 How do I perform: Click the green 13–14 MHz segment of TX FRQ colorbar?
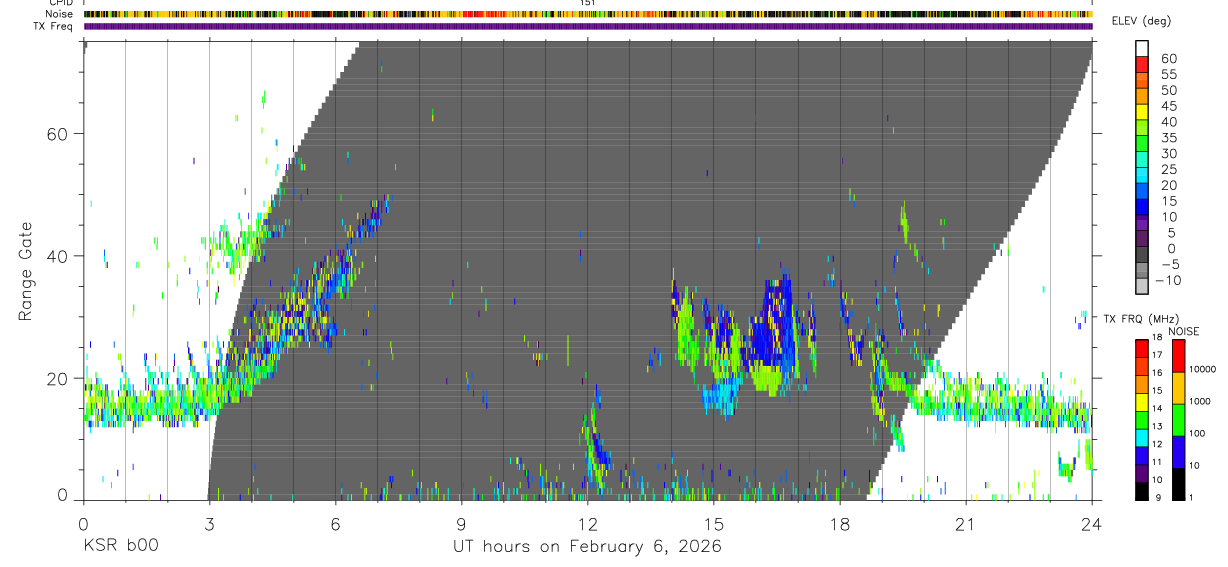(x=1141, y=419)
